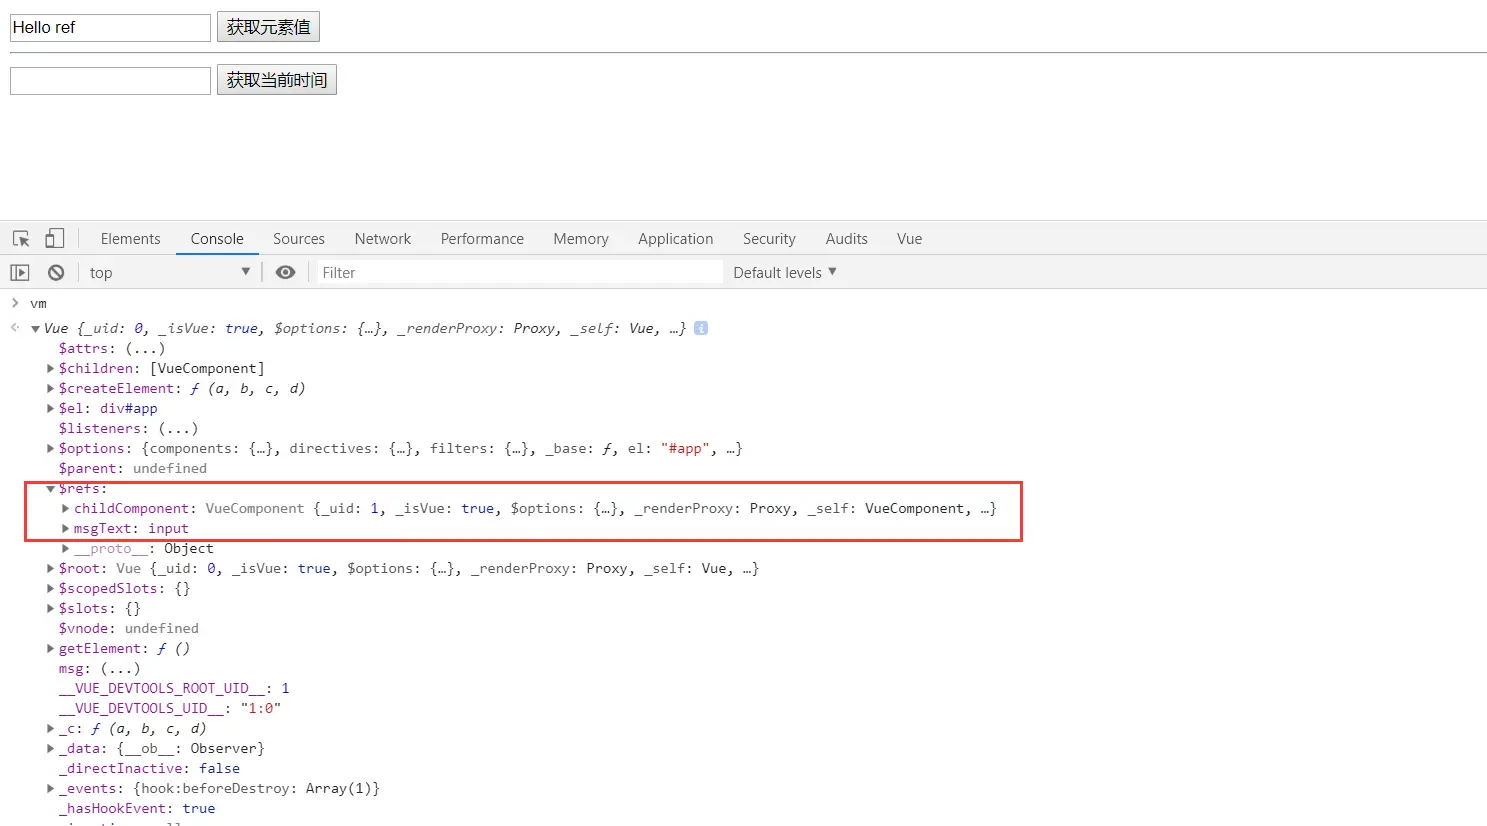The image size is (1487, 826).
Task: Expand the $options entry
Action: 51,448
